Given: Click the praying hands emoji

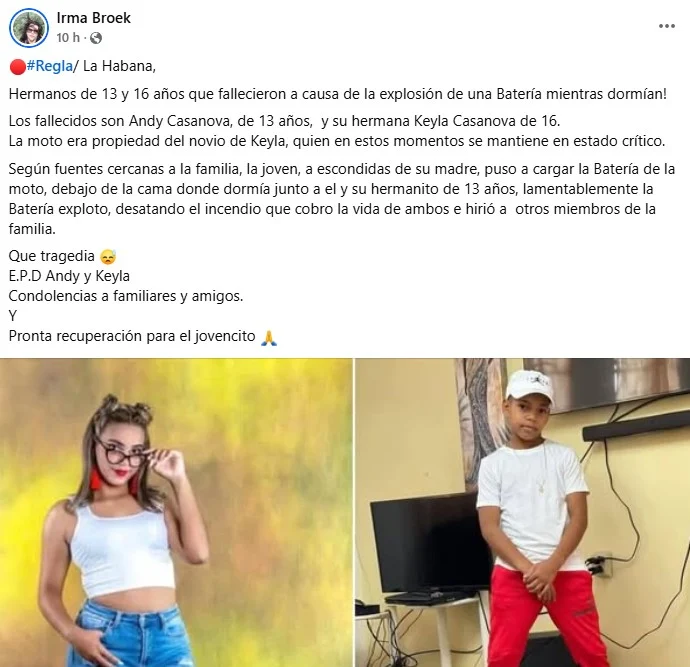Looking at the screenshot, I should tap(269, 337).
